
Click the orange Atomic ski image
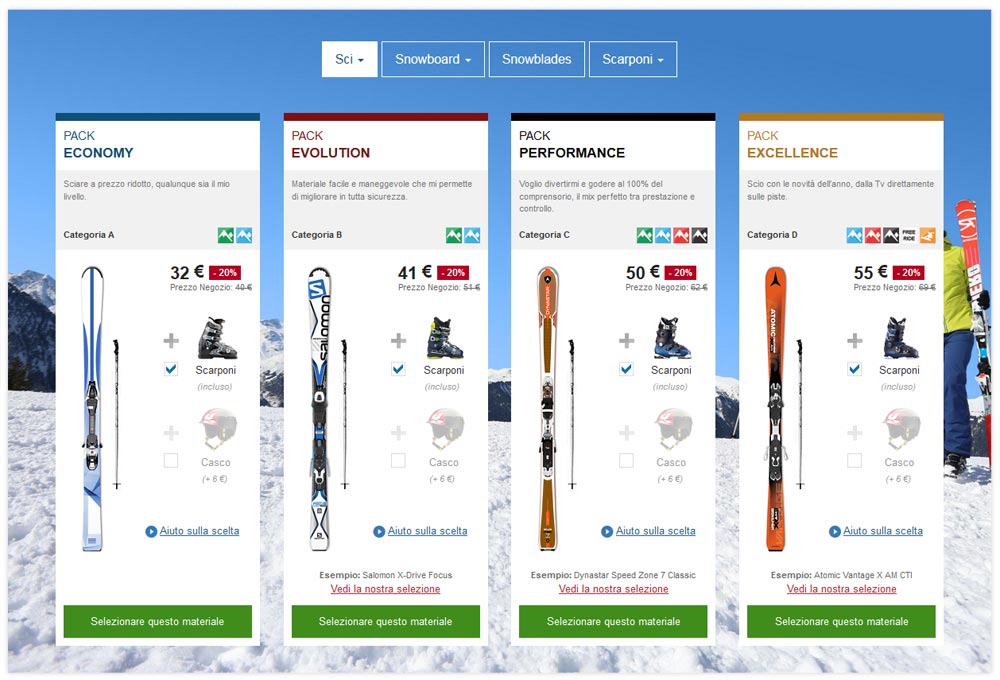[x=776, y=409]
